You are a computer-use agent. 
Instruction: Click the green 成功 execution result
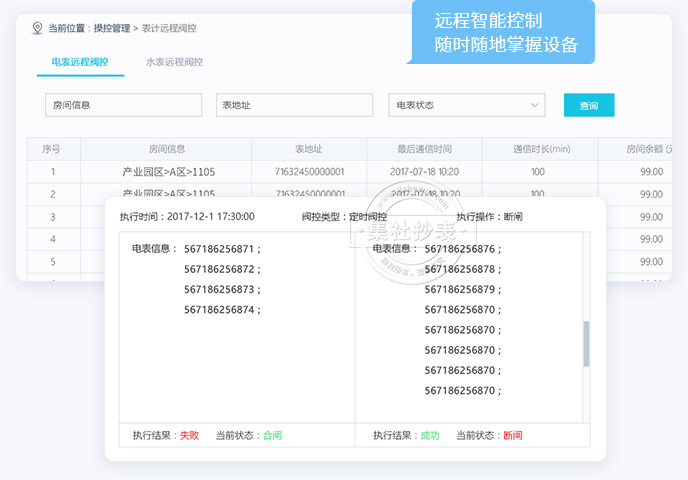(429, 436)
